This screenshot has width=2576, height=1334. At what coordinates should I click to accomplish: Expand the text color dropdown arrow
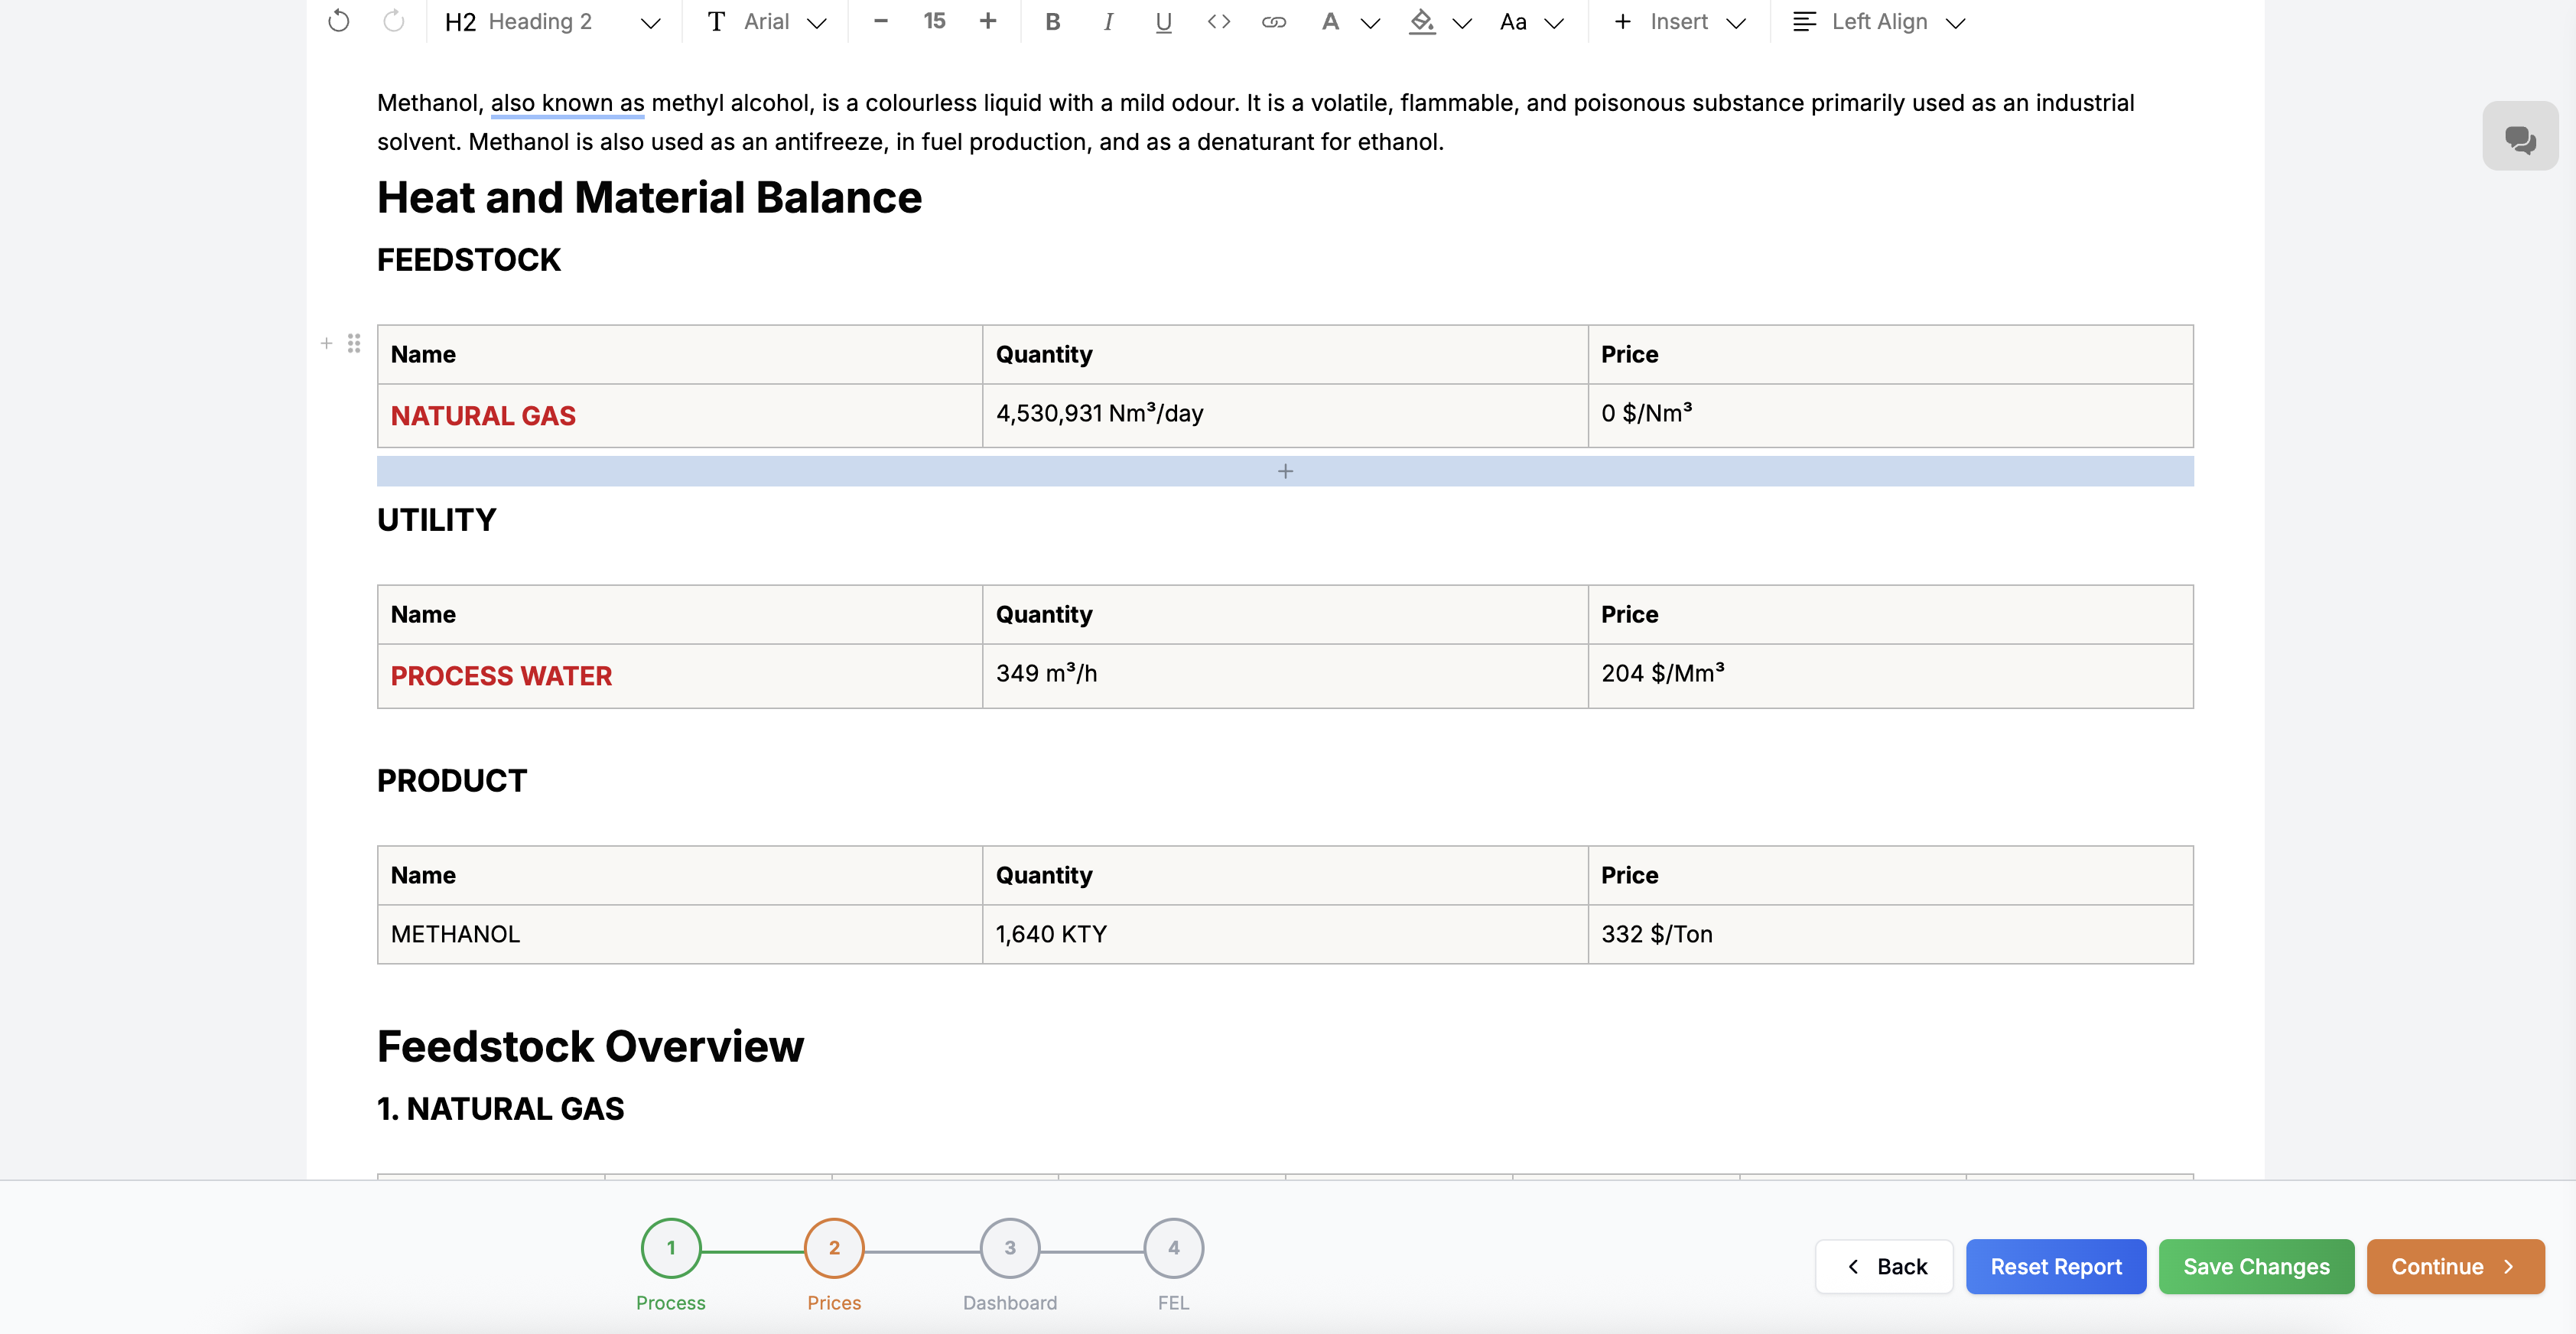(x=1371, y=23)
